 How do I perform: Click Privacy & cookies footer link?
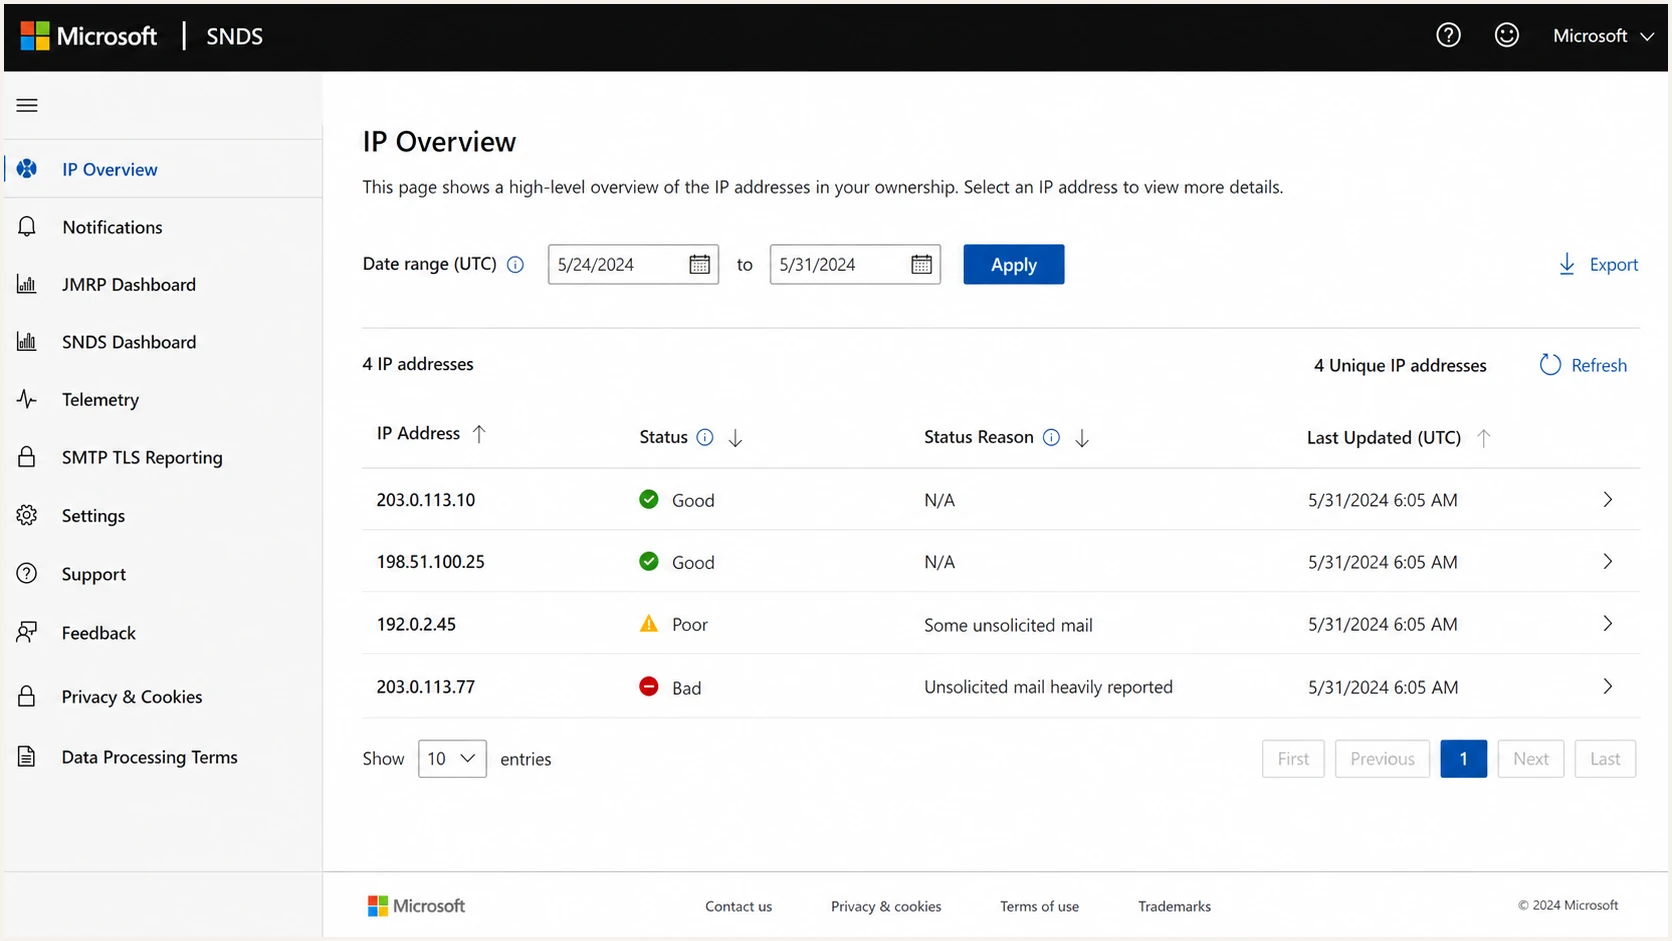point(886,906)
